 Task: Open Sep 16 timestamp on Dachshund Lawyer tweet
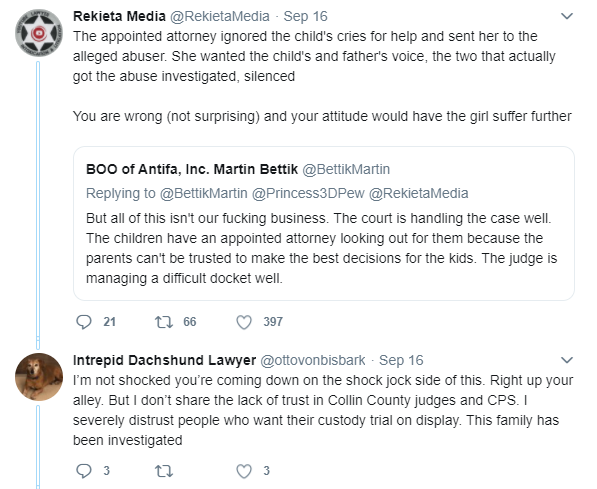pos(401,360)
